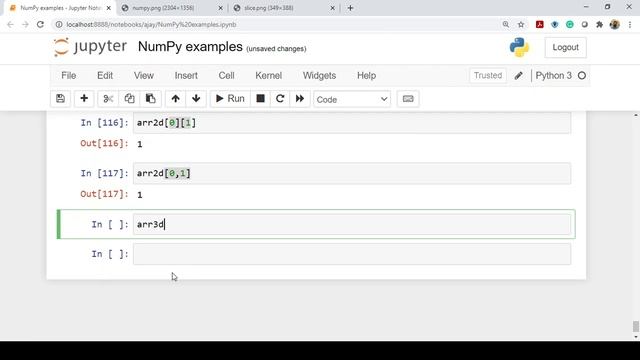
Task: Reload the current page
Action: click(x=40, y=24)
